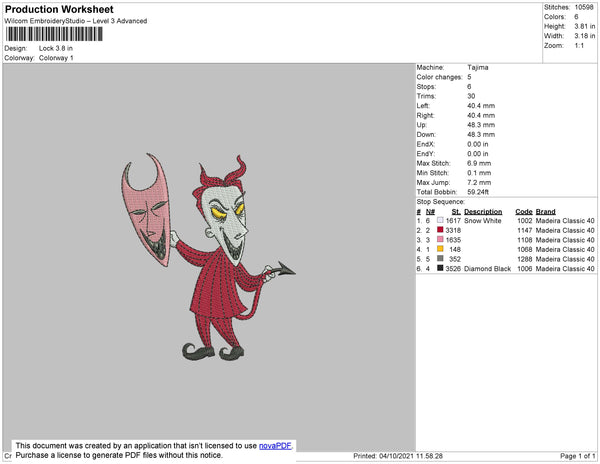
Task: Click the Production Worksheet title
Action: (x=59, y=10)
